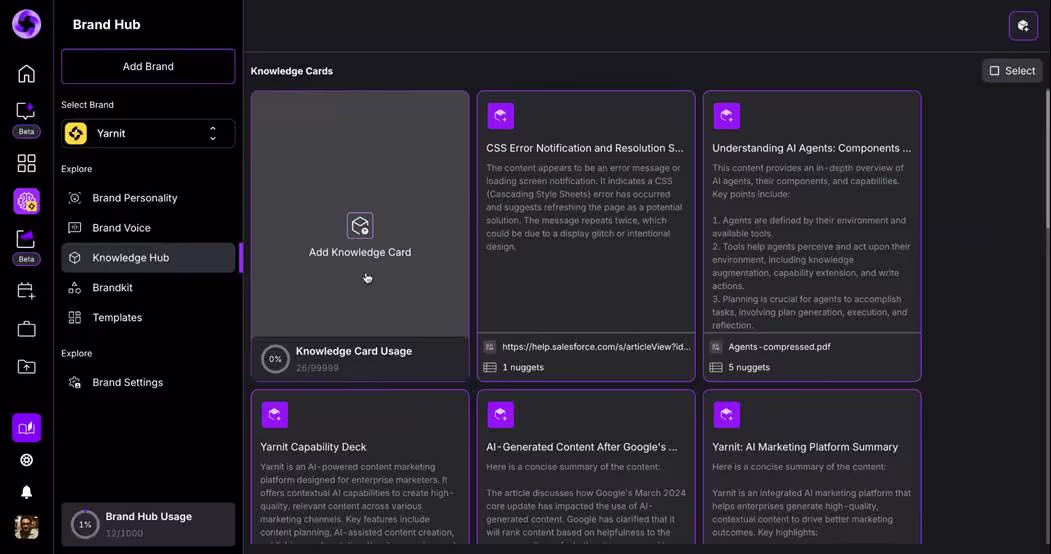1051x554 pixels.
Task: Open Yarnit: AI Marketing Platform Summary card
Action: (812, 468)
